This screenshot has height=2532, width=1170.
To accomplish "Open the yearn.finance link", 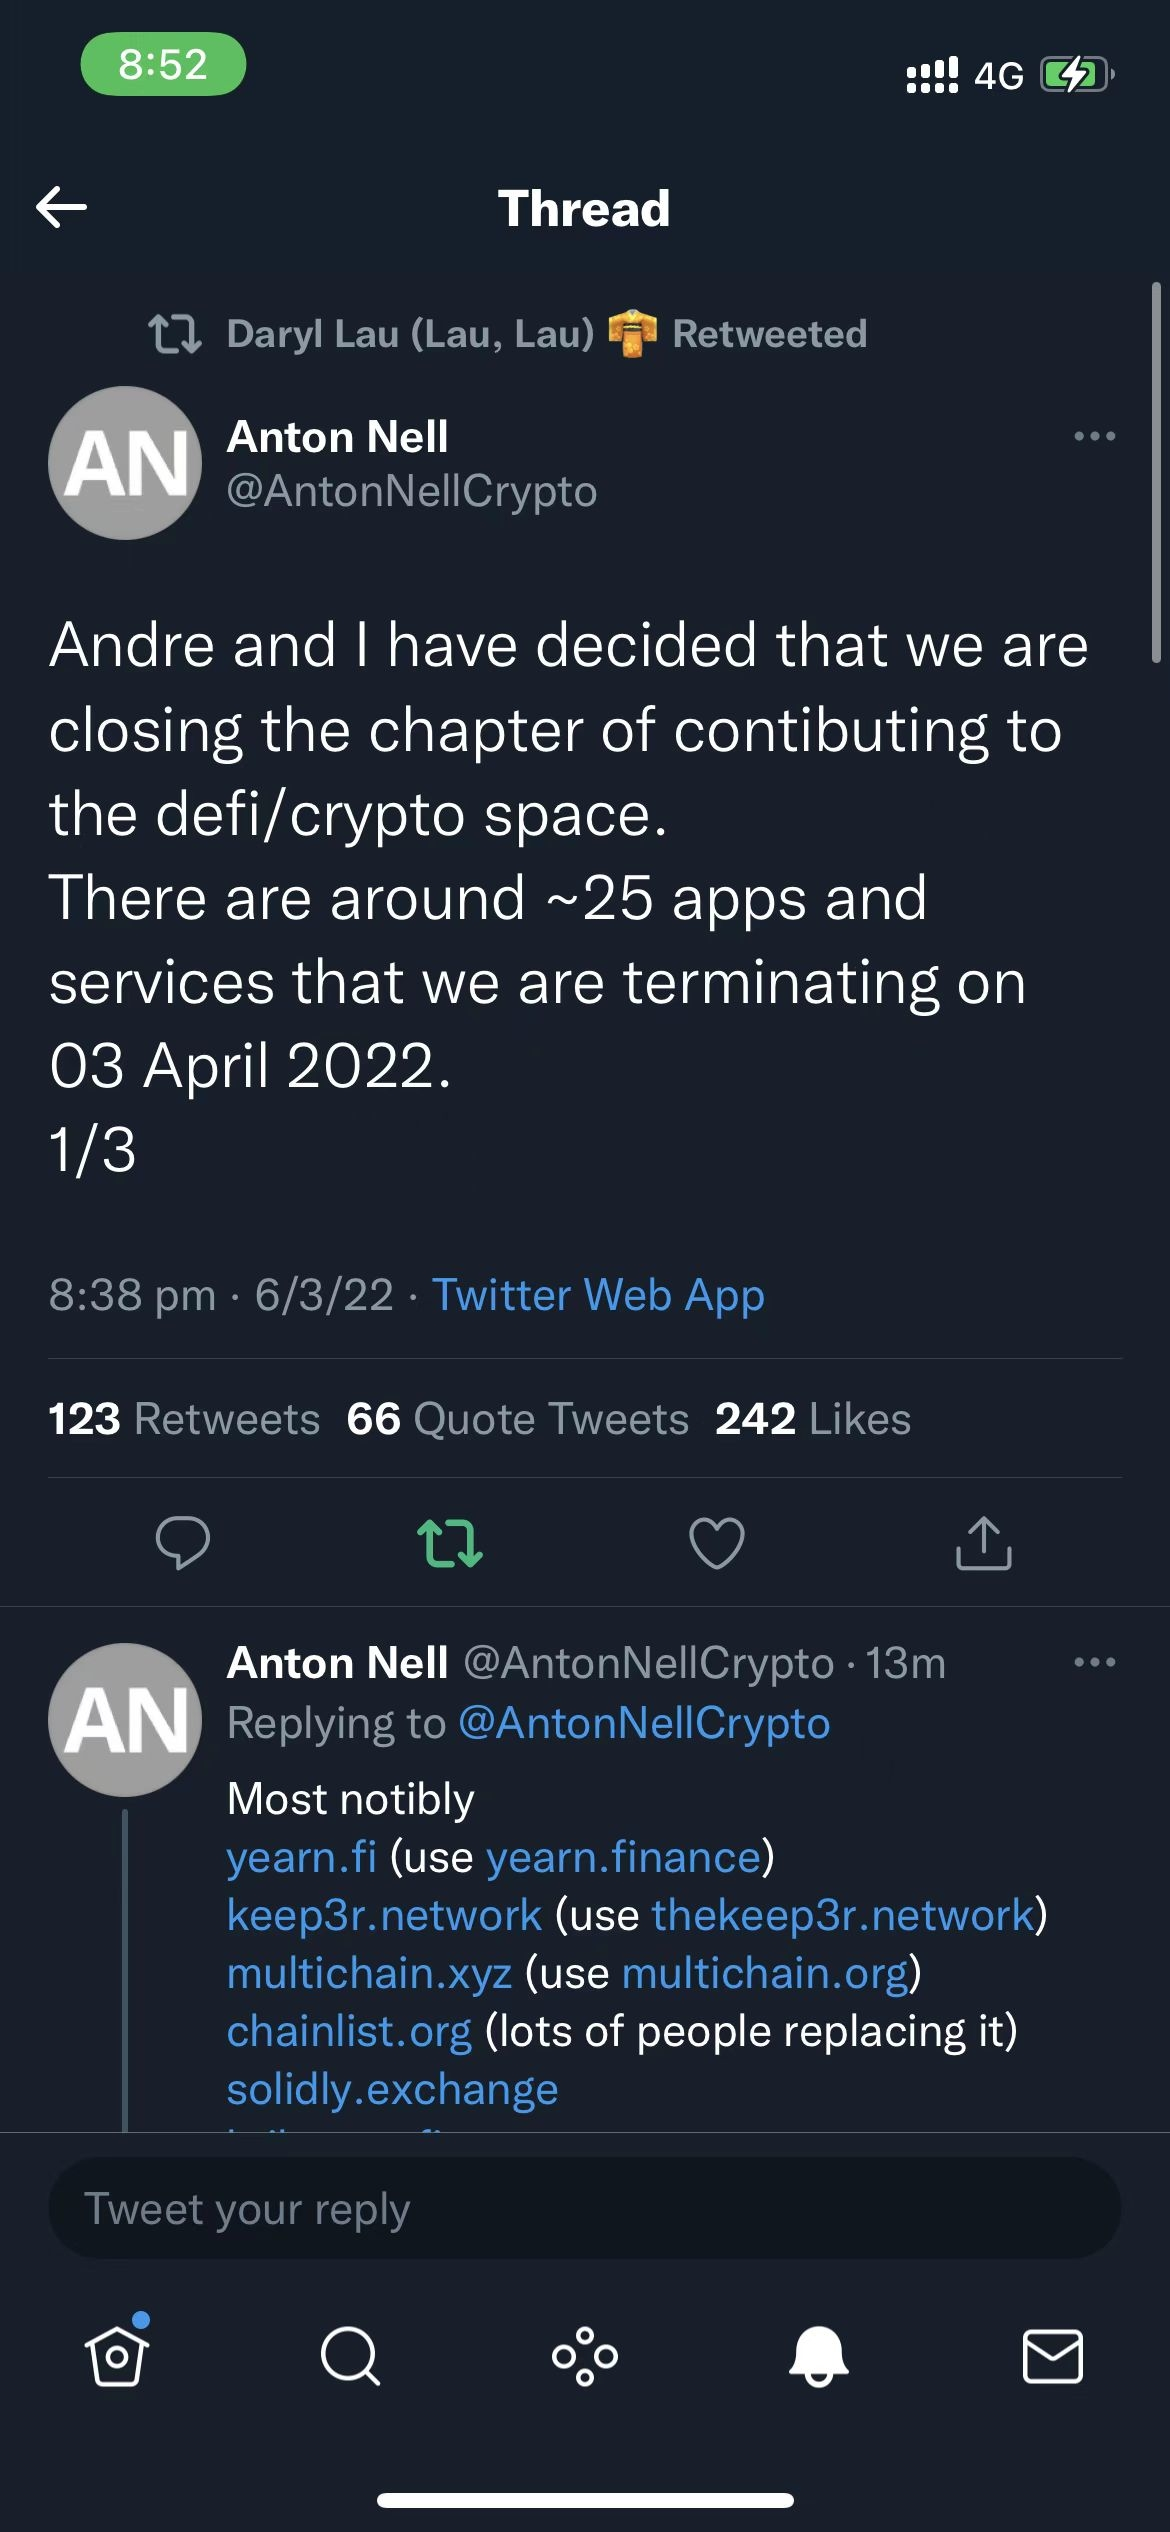I will (624, 1857).
